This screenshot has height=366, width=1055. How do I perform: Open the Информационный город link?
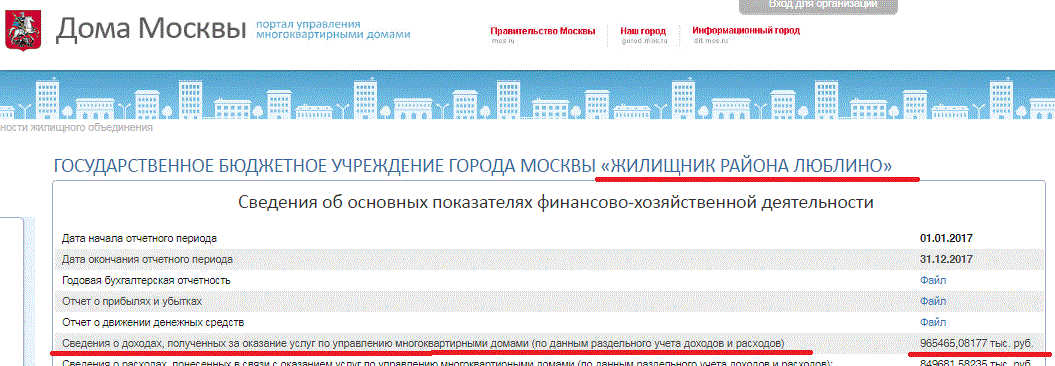click(x=746, y=31)
